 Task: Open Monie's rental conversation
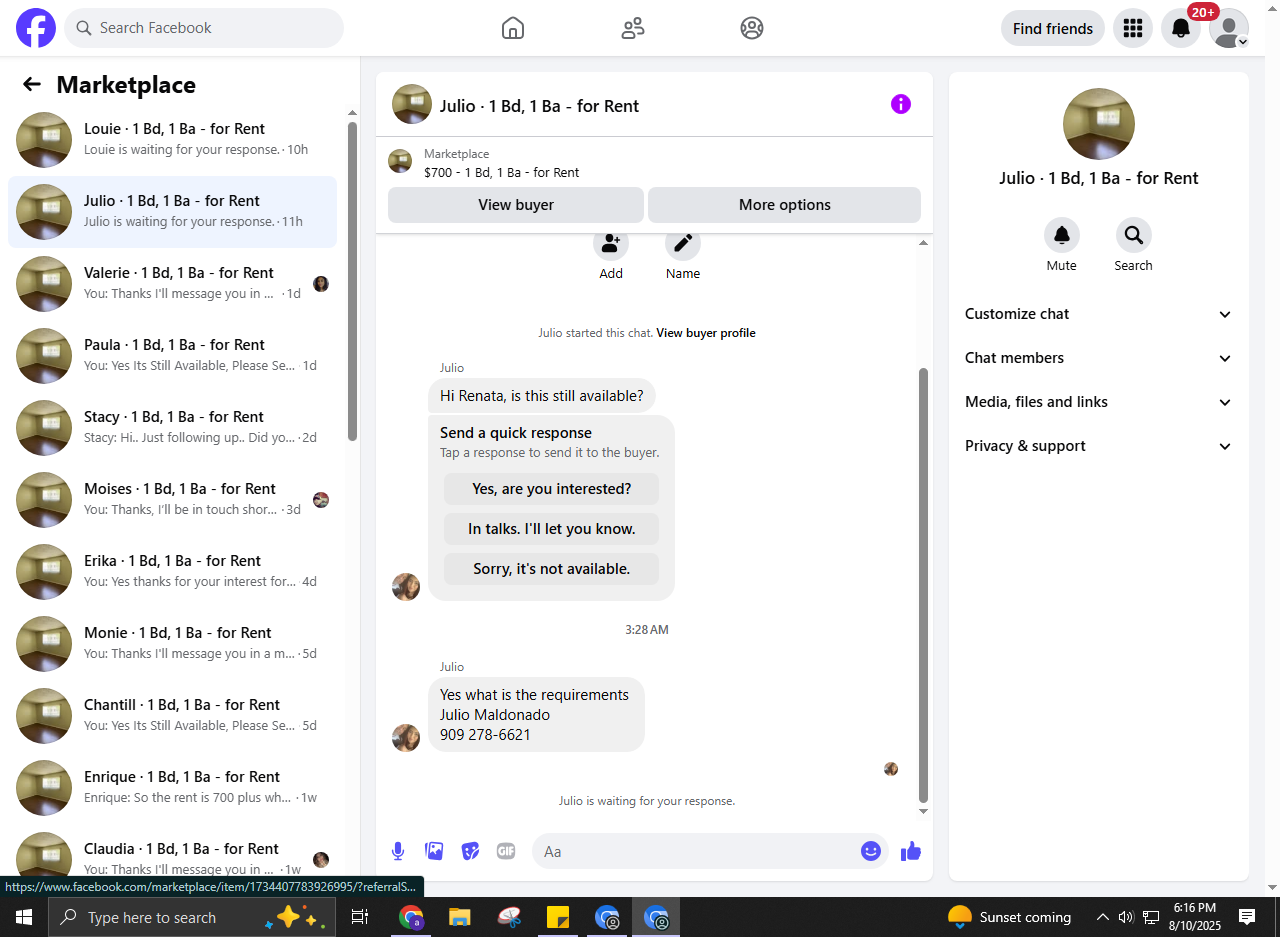172,644
